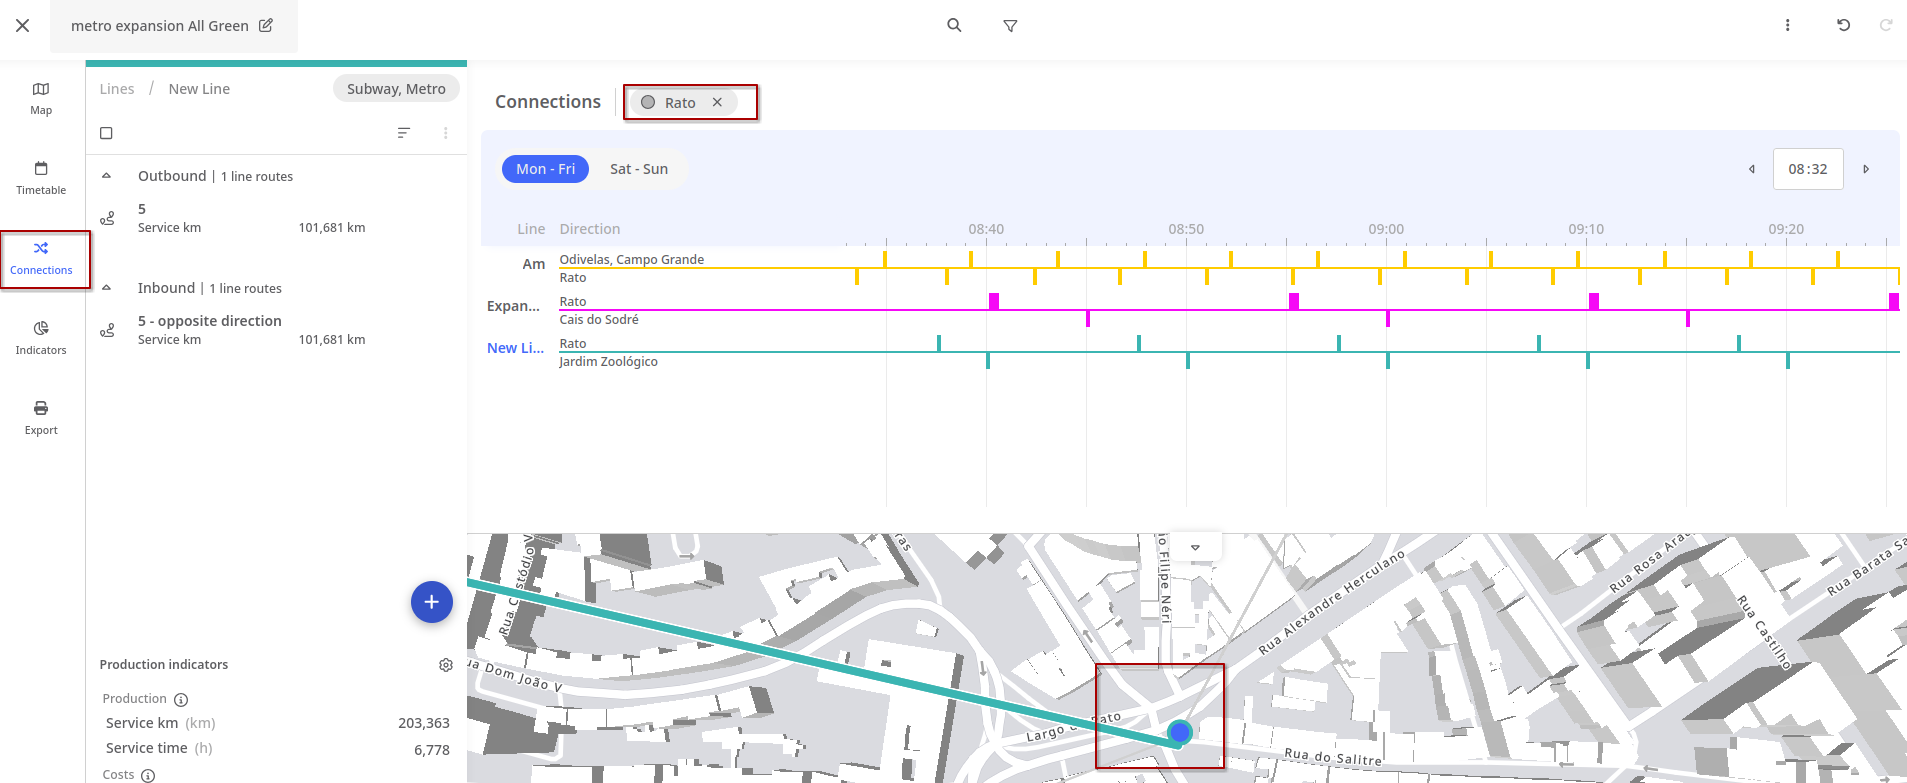Viewport: 1907px width, 783px height.
Task: Collapse the Inbound routes group
Action: [107, 288]
